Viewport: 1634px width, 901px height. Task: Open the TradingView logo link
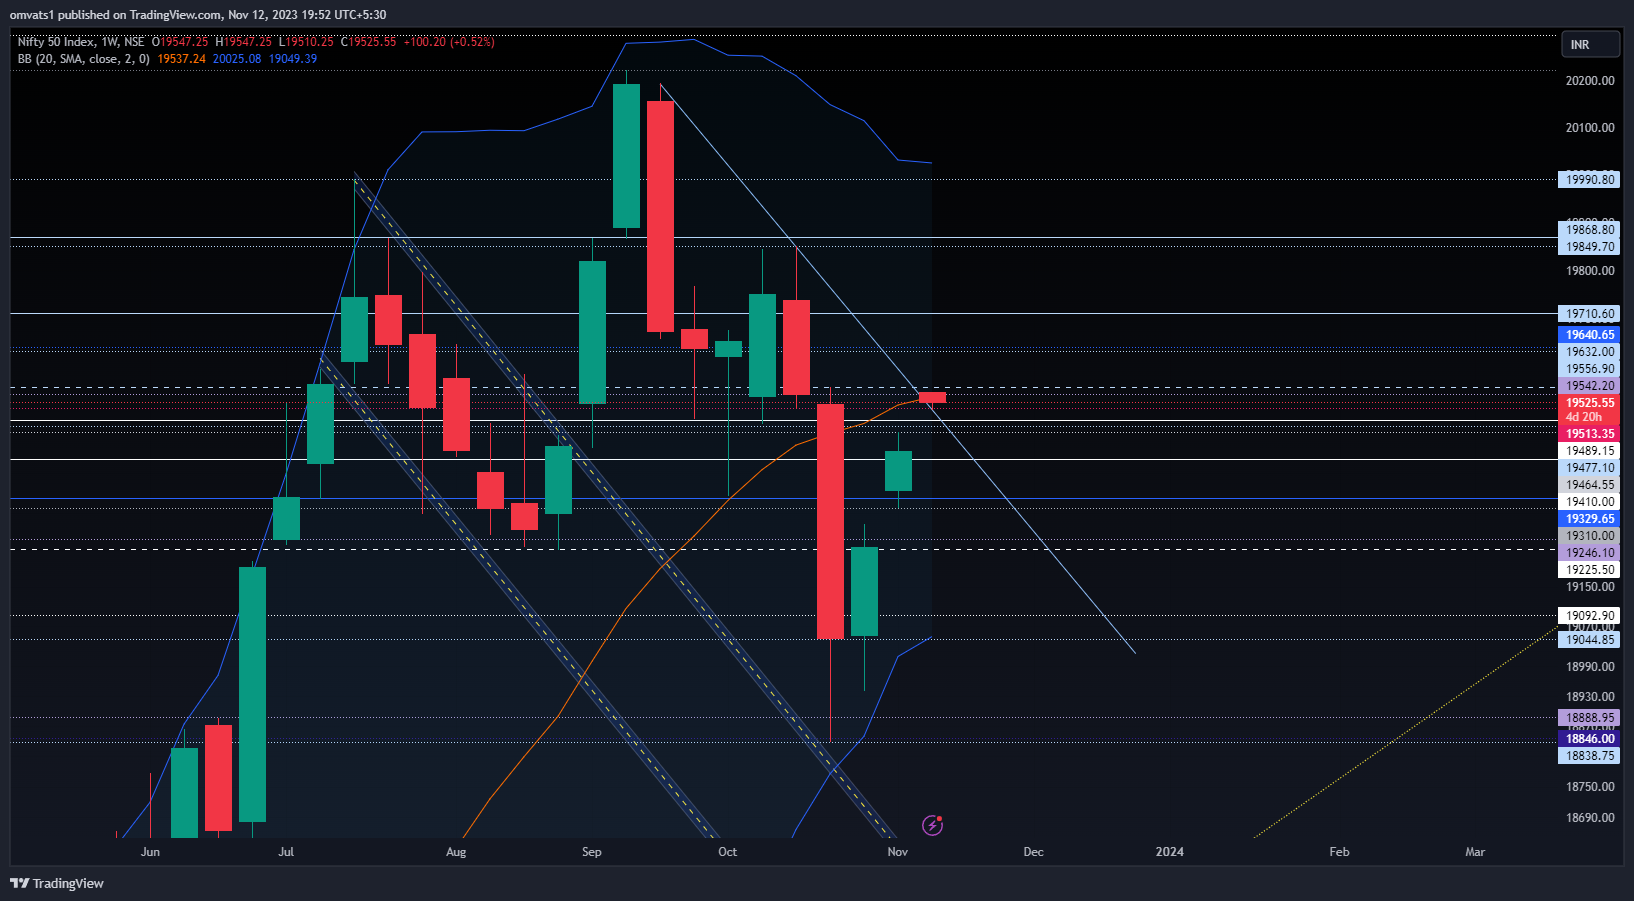[57, 883]
